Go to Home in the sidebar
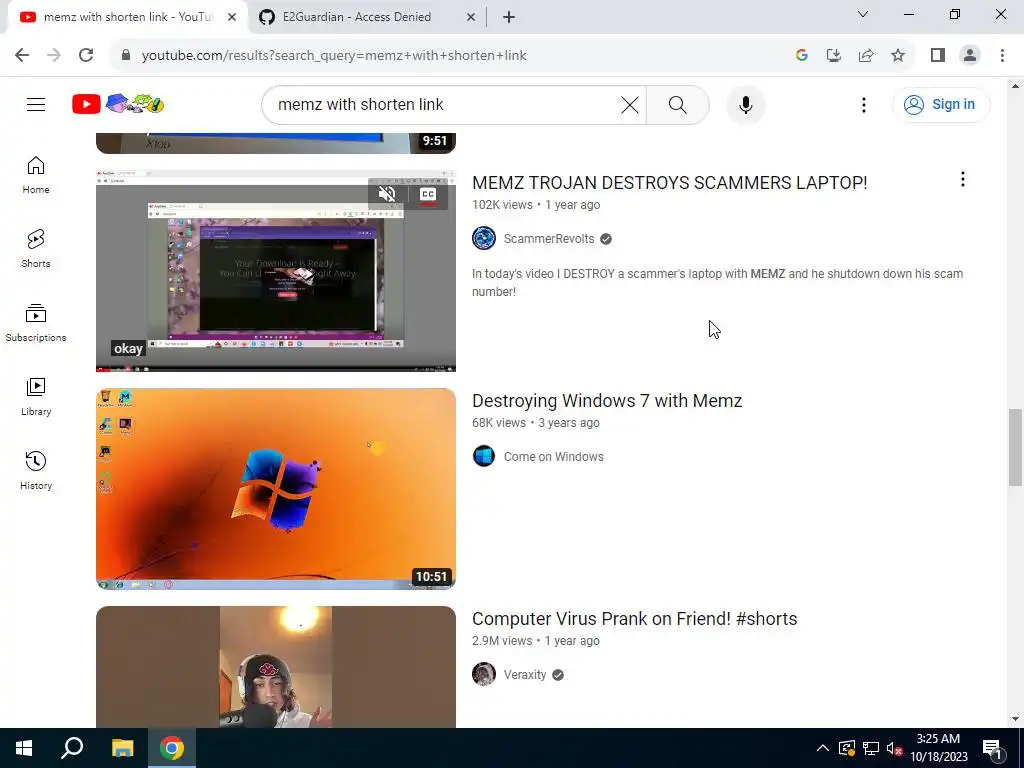 (36, 175)
